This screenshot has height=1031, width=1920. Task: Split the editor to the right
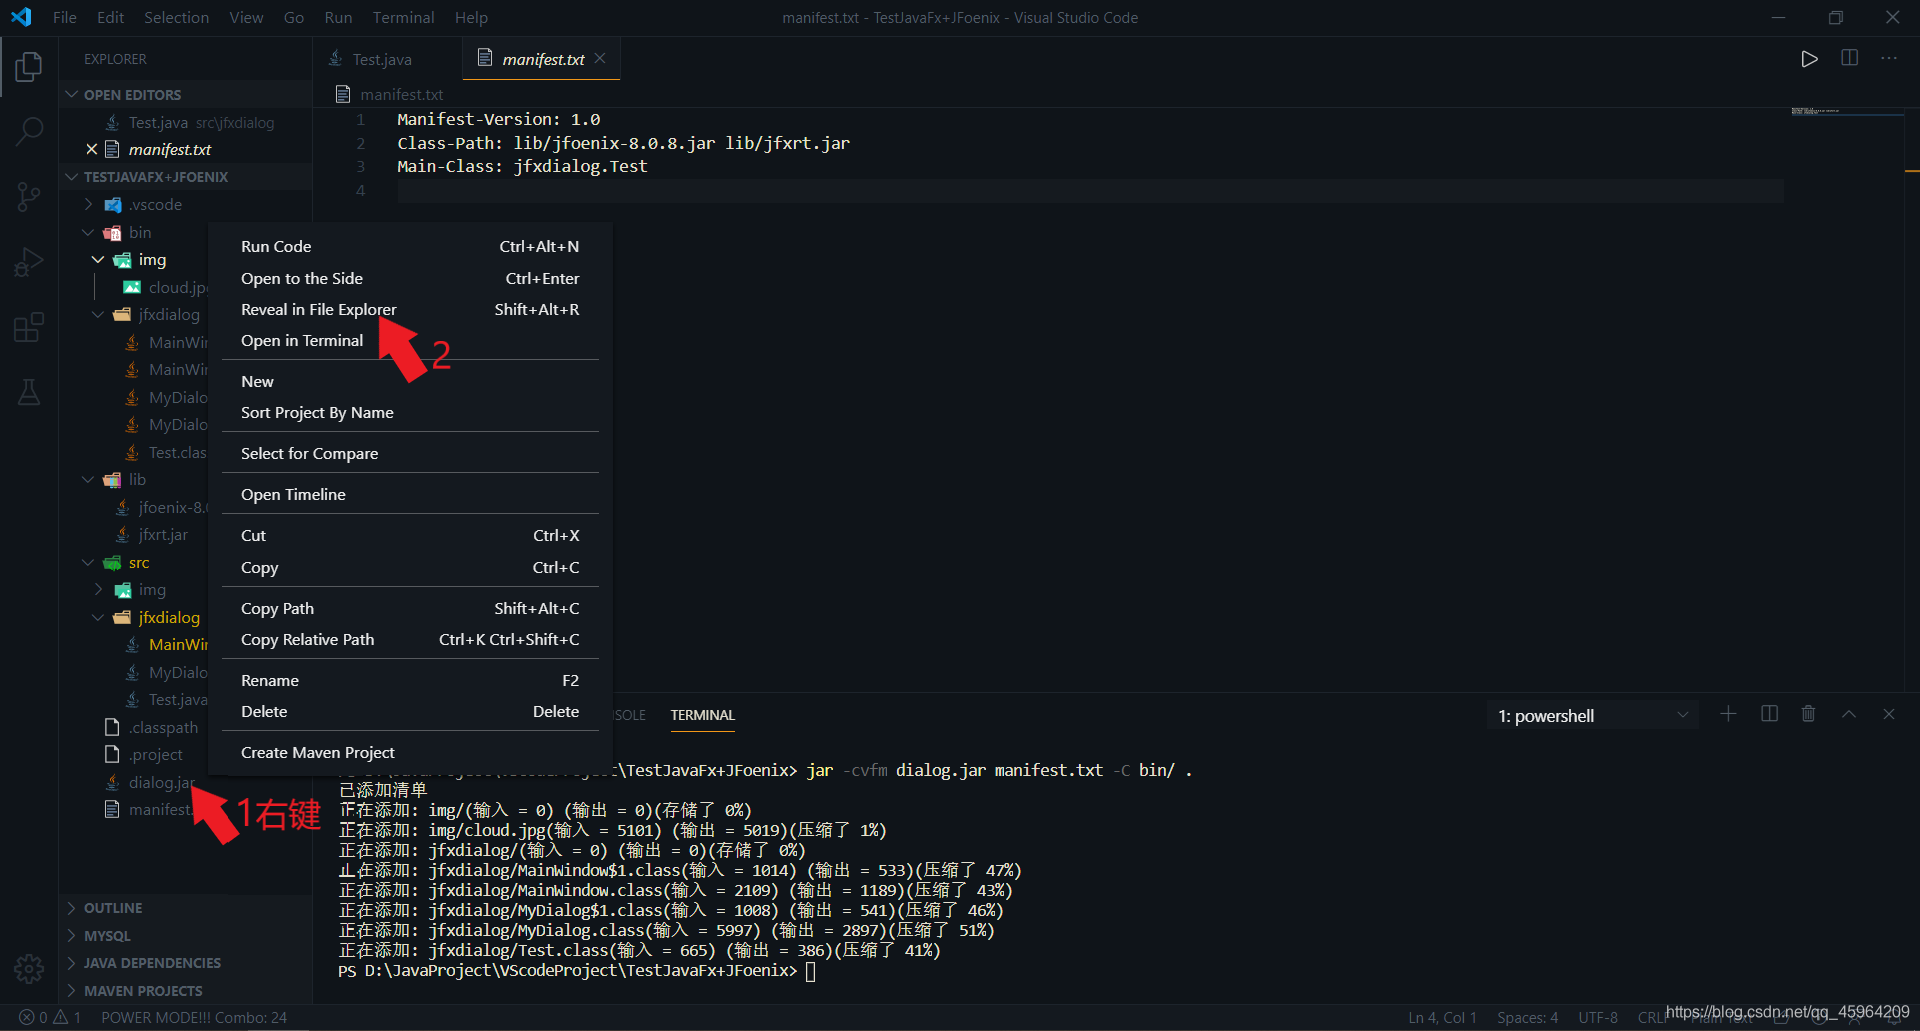1849,58
